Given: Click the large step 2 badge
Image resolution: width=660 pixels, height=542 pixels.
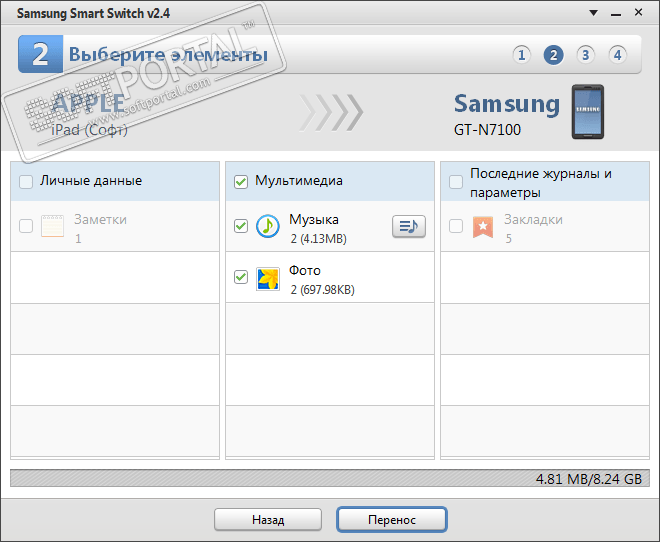Looking at the screenshot, I should coord(40,54).
